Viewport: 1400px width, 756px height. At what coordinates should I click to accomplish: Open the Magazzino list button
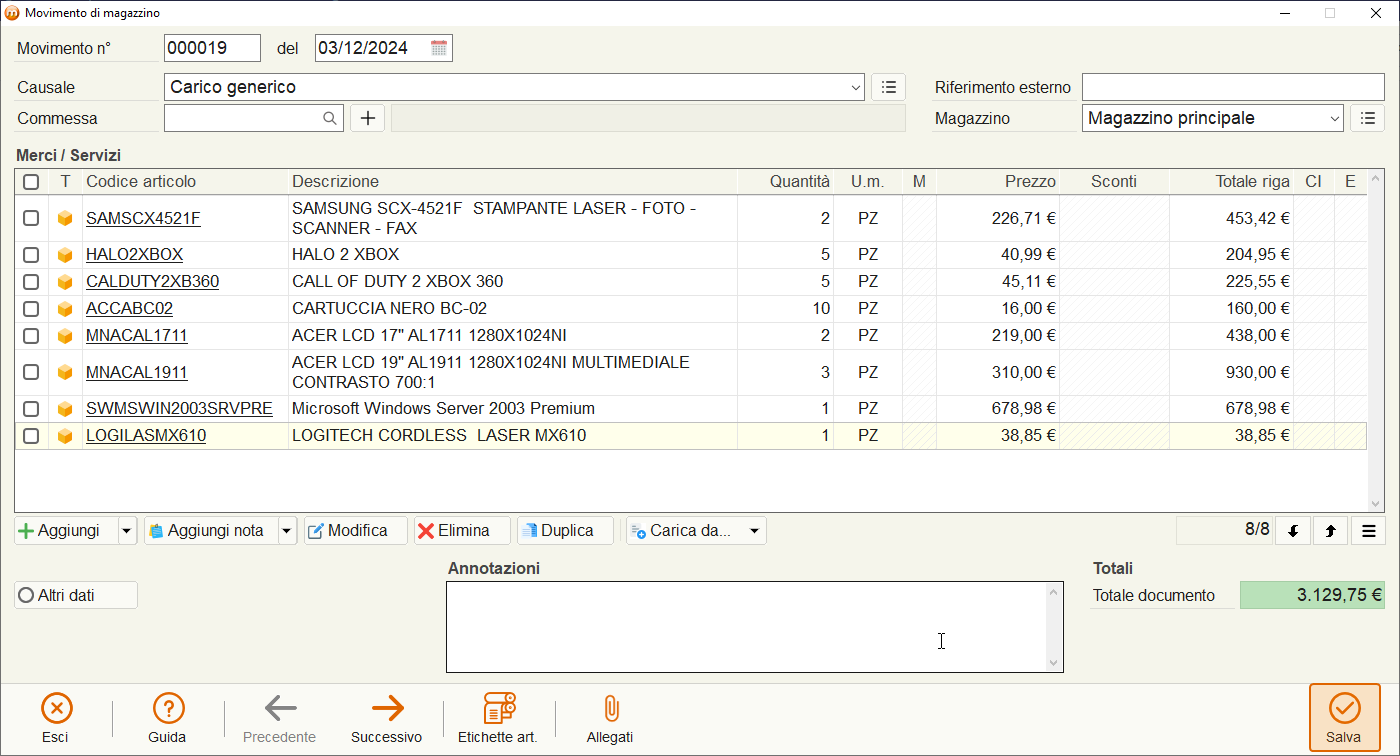(1368, 118)
